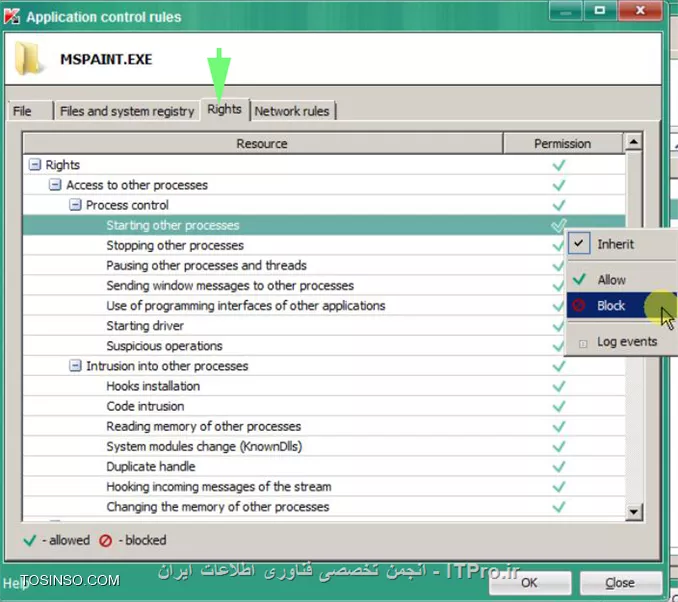Collapse Access to other processes node
This screenshot has width=678, height=602.
[x=54, y=185]
